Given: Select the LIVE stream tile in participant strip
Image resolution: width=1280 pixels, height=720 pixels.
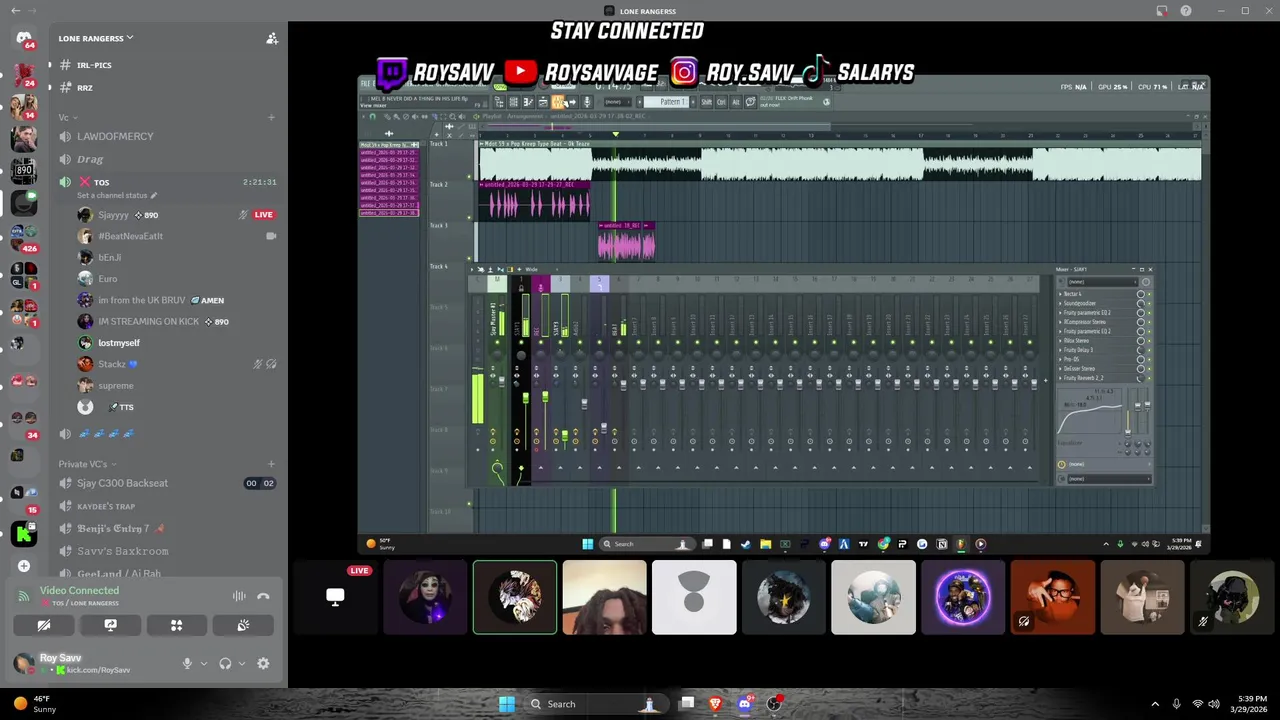Looking at the screenshot, I should point(335,598).
